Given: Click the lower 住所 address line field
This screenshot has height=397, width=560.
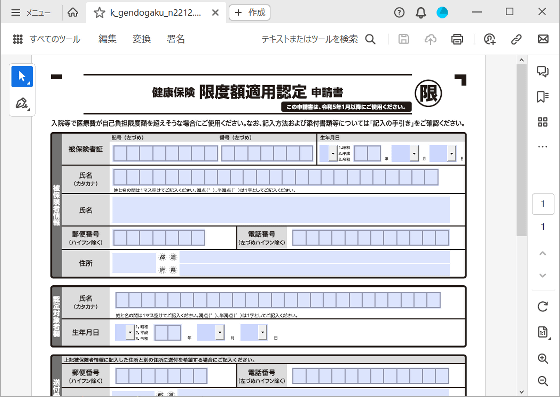Looking at the screenshot, I should pos(314,270).
